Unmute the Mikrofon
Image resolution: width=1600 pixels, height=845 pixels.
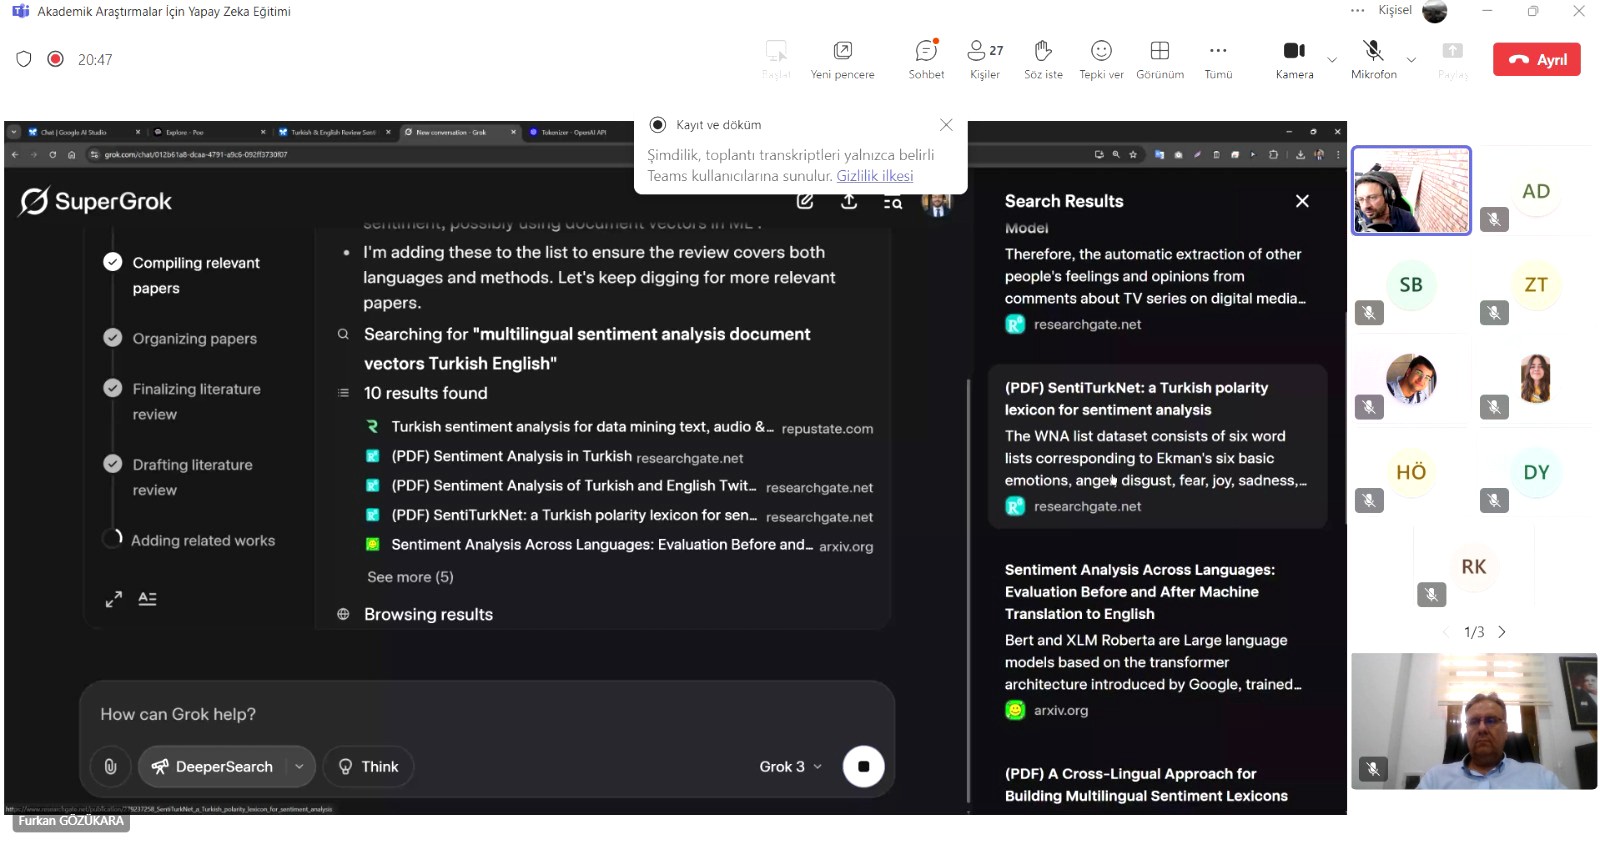point(1373,58)
